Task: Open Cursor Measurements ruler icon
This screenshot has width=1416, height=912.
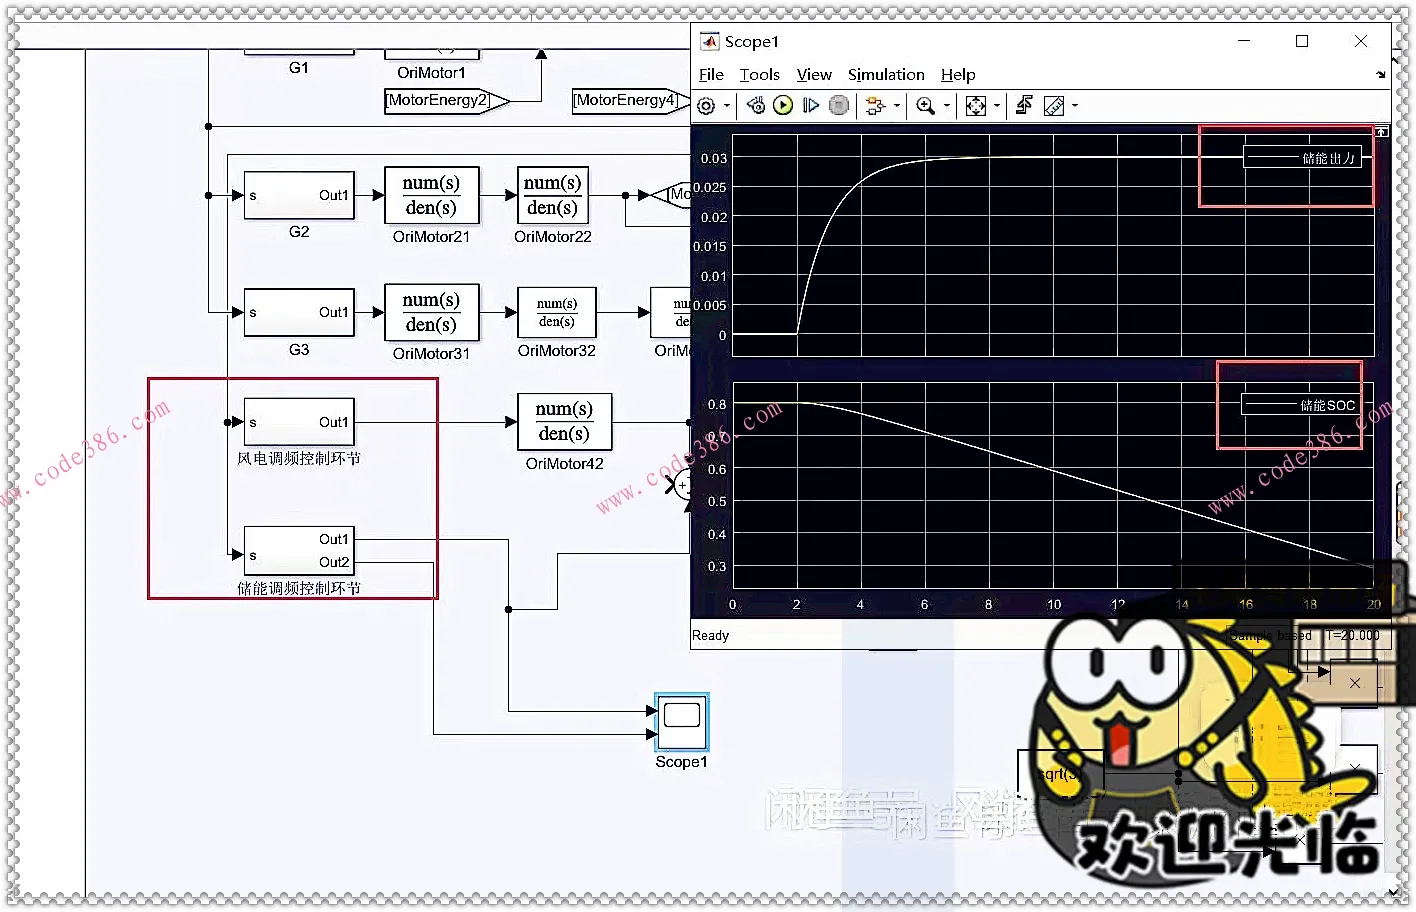Action: click(x=1054, y=106)
